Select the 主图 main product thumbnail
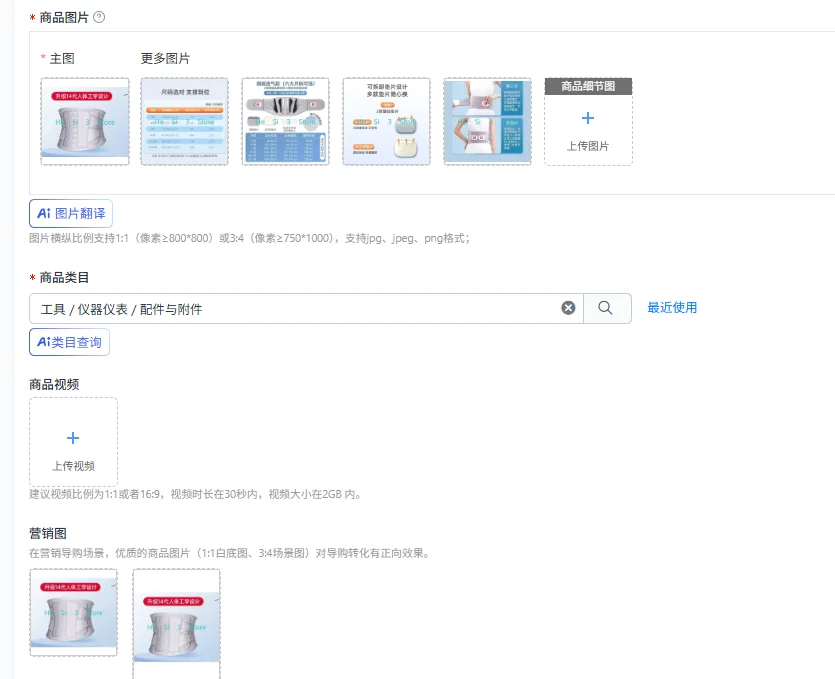Screen dimensions: 835x679 pyautogui.click(x=85, y=121)
